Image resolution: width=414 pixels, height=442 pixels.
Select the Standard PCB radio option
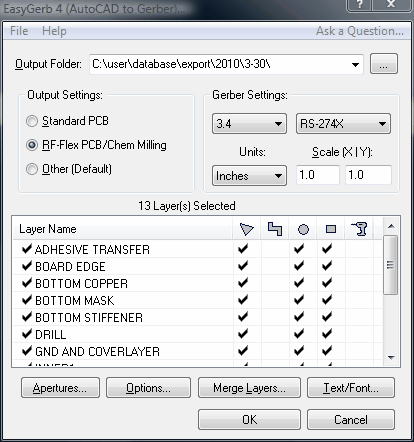tap(32, 121)
